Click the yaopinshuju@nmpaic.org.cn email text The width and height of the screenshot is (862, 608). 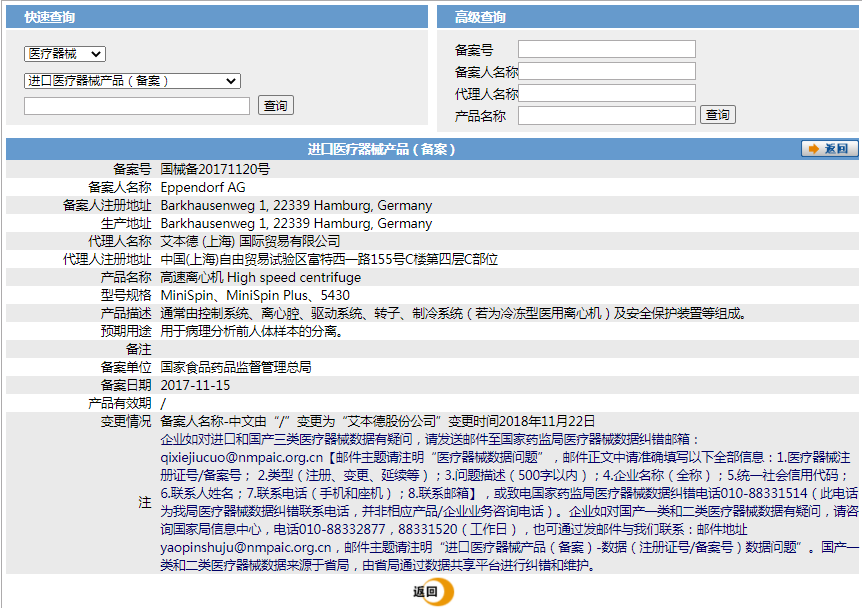[246, 548]
